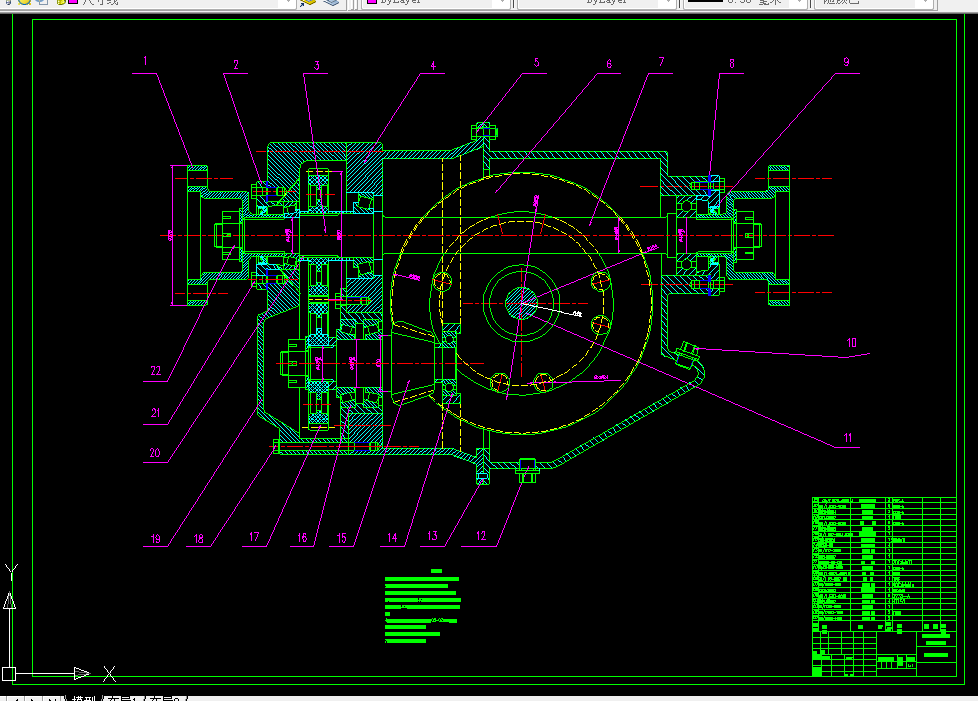
Task: Select part callout number 15
Action: (342, 538)
